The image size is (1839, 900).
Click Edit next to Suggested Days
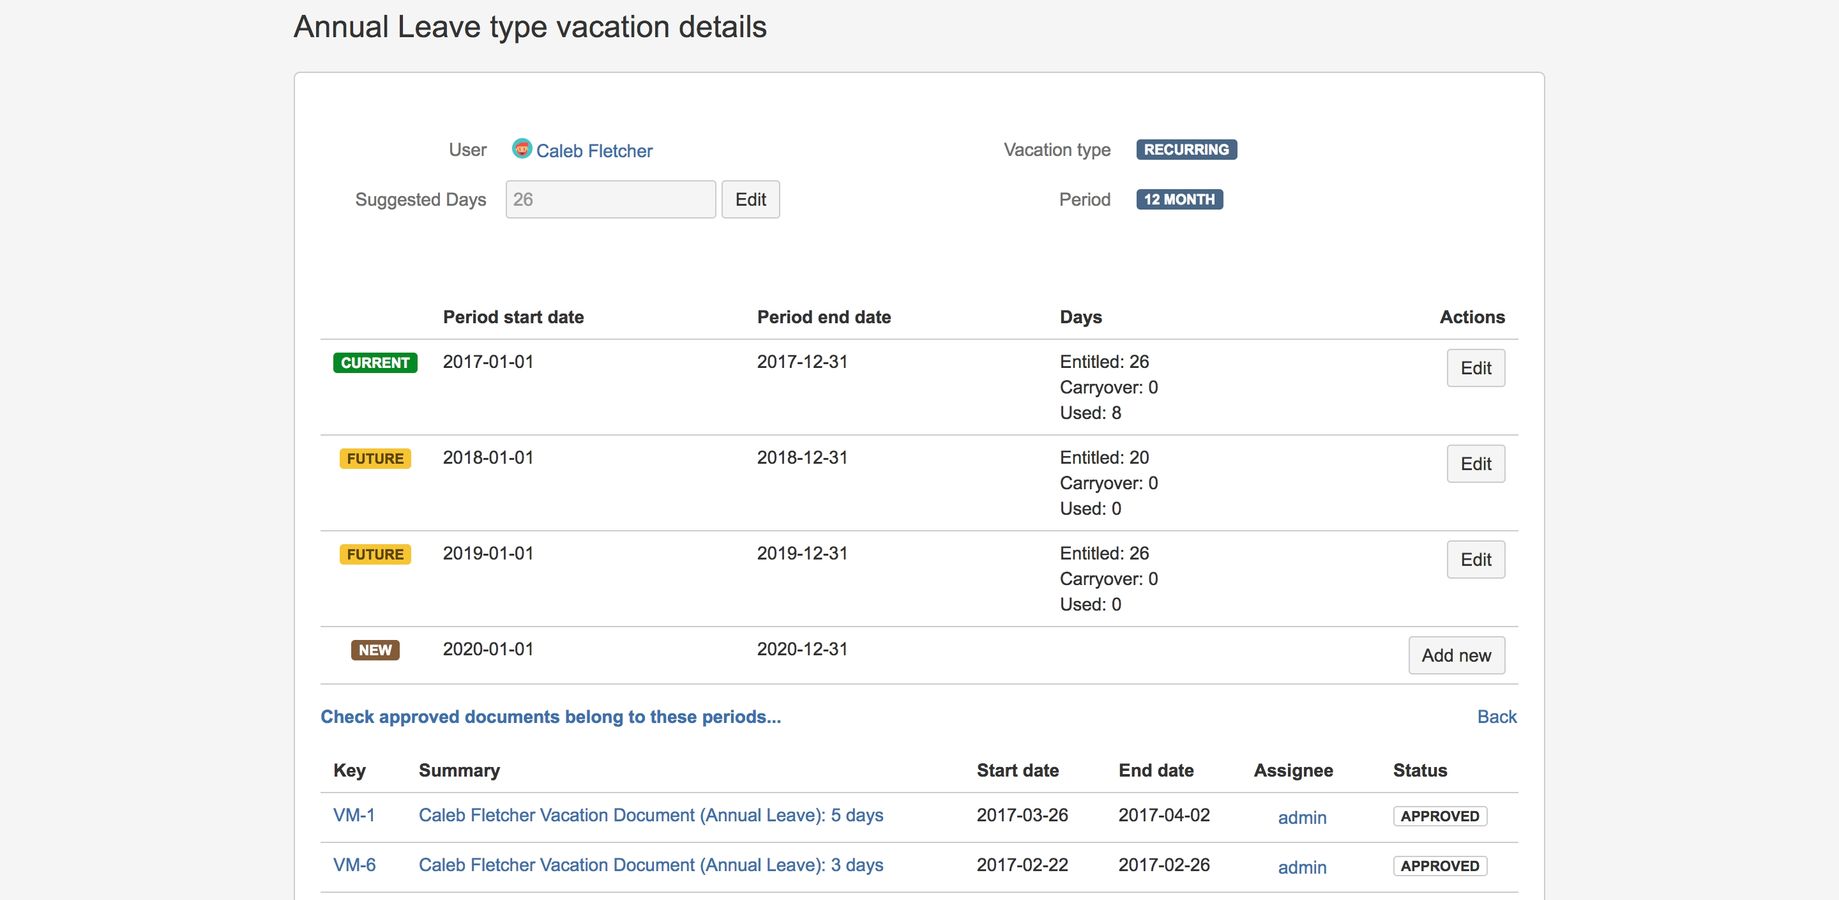pos(750,199)
